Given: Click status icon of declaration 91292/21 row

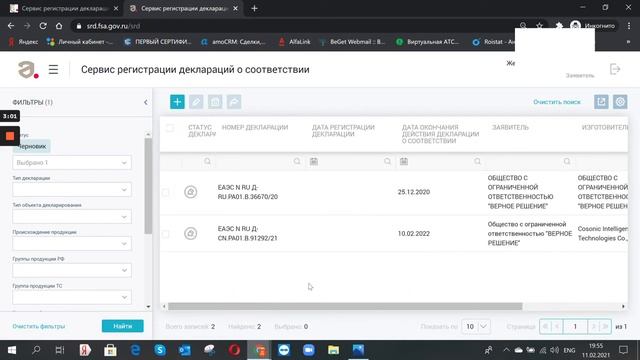Looking at the screenshot, I should pyautogui.click(x=191, y=233).
